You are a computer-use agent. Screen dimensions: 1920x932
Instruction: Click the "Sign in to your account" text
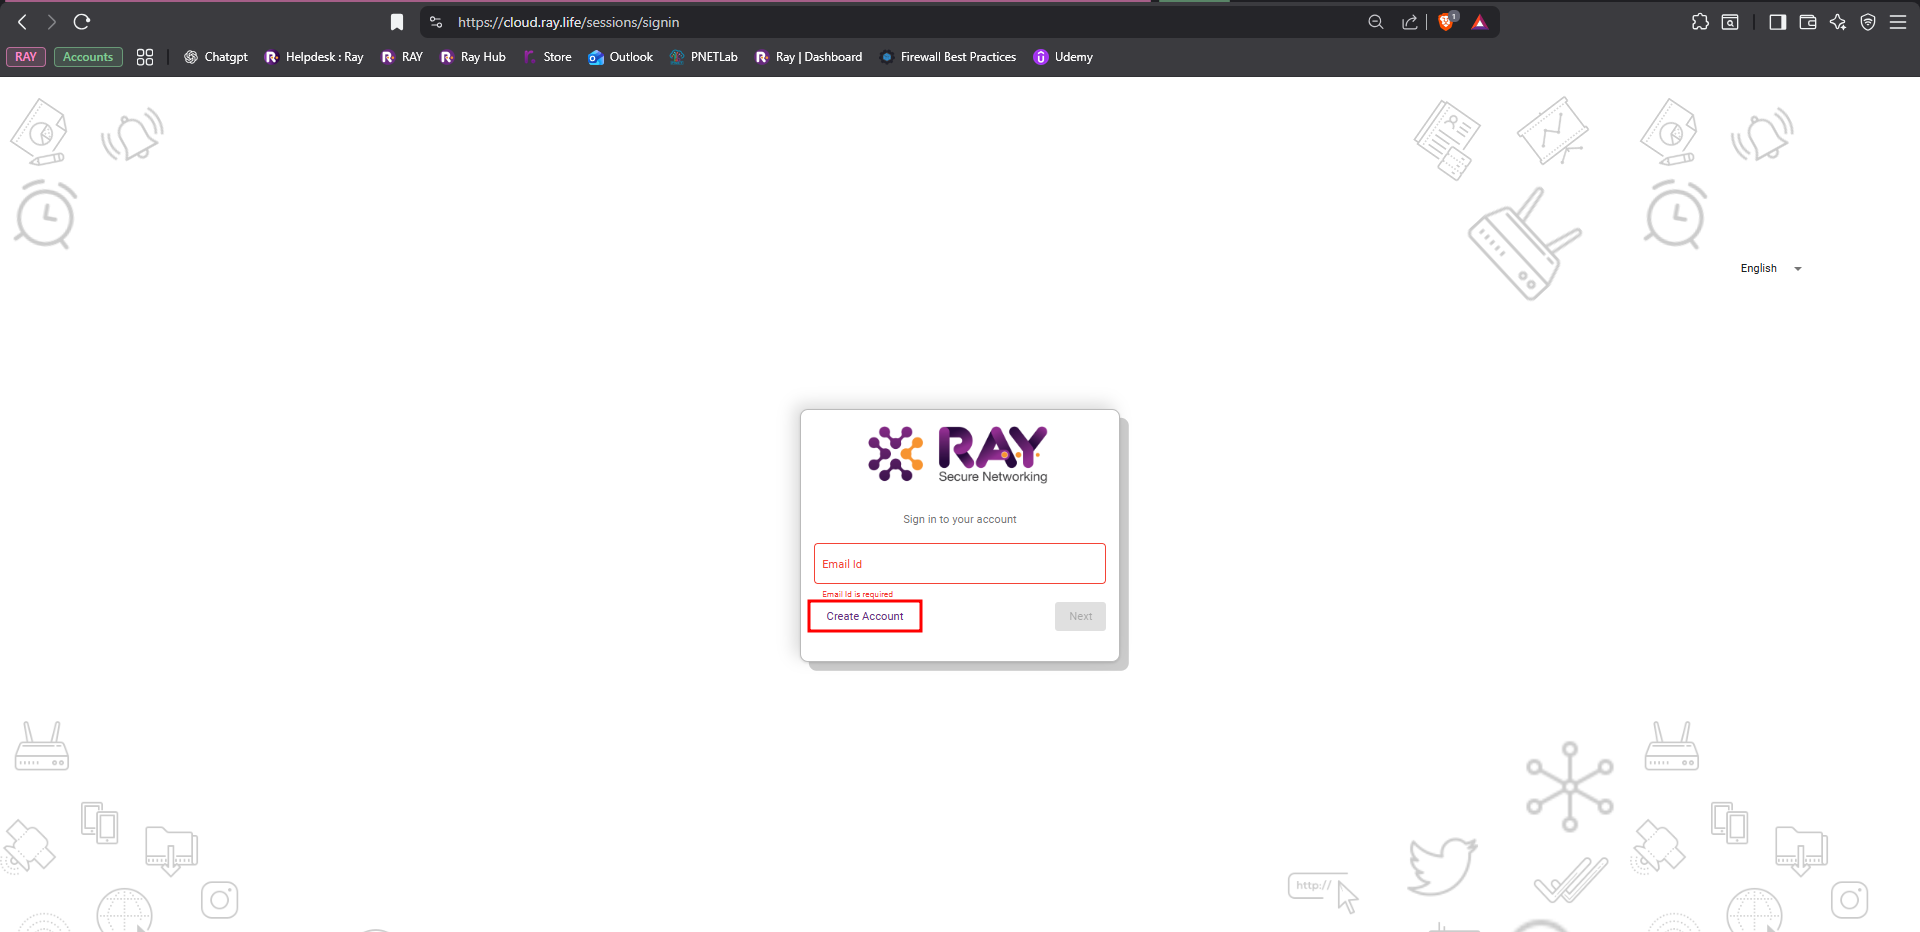point(960,520)
